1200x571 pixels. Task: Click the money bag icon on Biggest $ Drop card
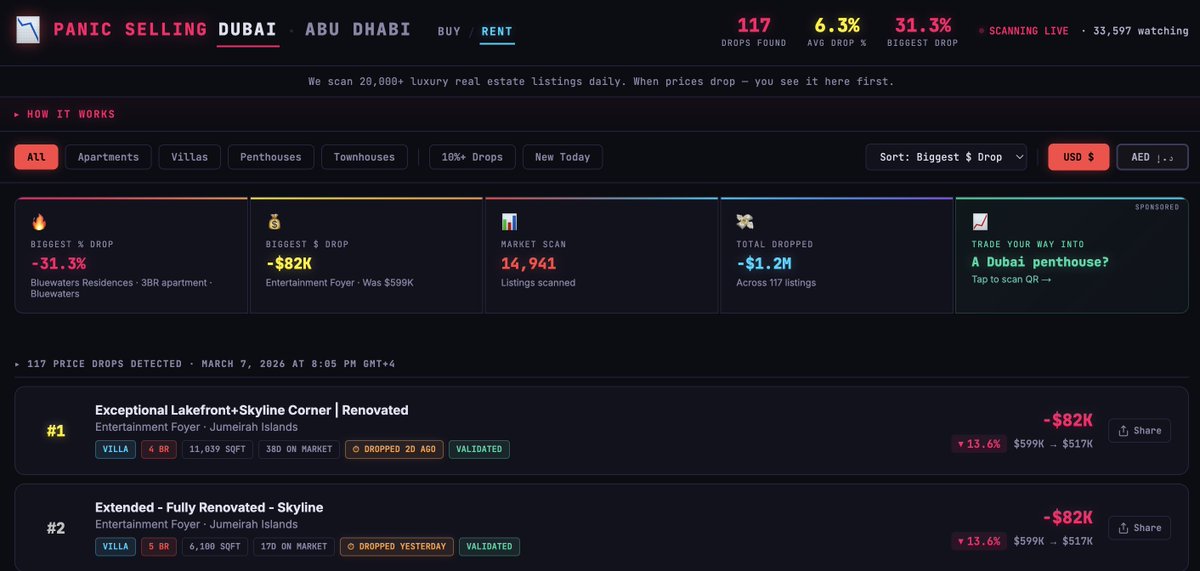click(x=274, y=222)
